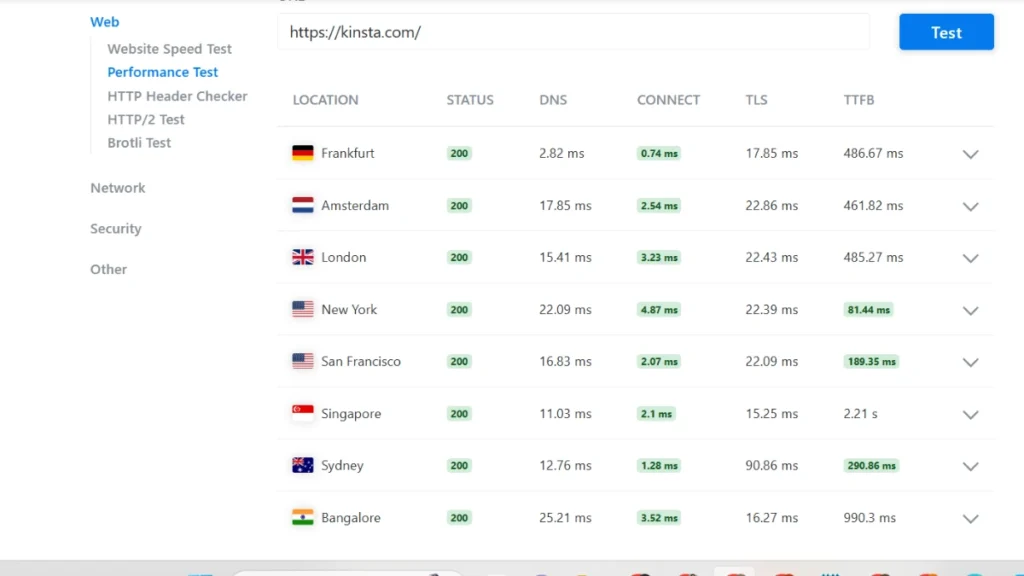Click the URL input showing kinsta.com

[573, 32]
